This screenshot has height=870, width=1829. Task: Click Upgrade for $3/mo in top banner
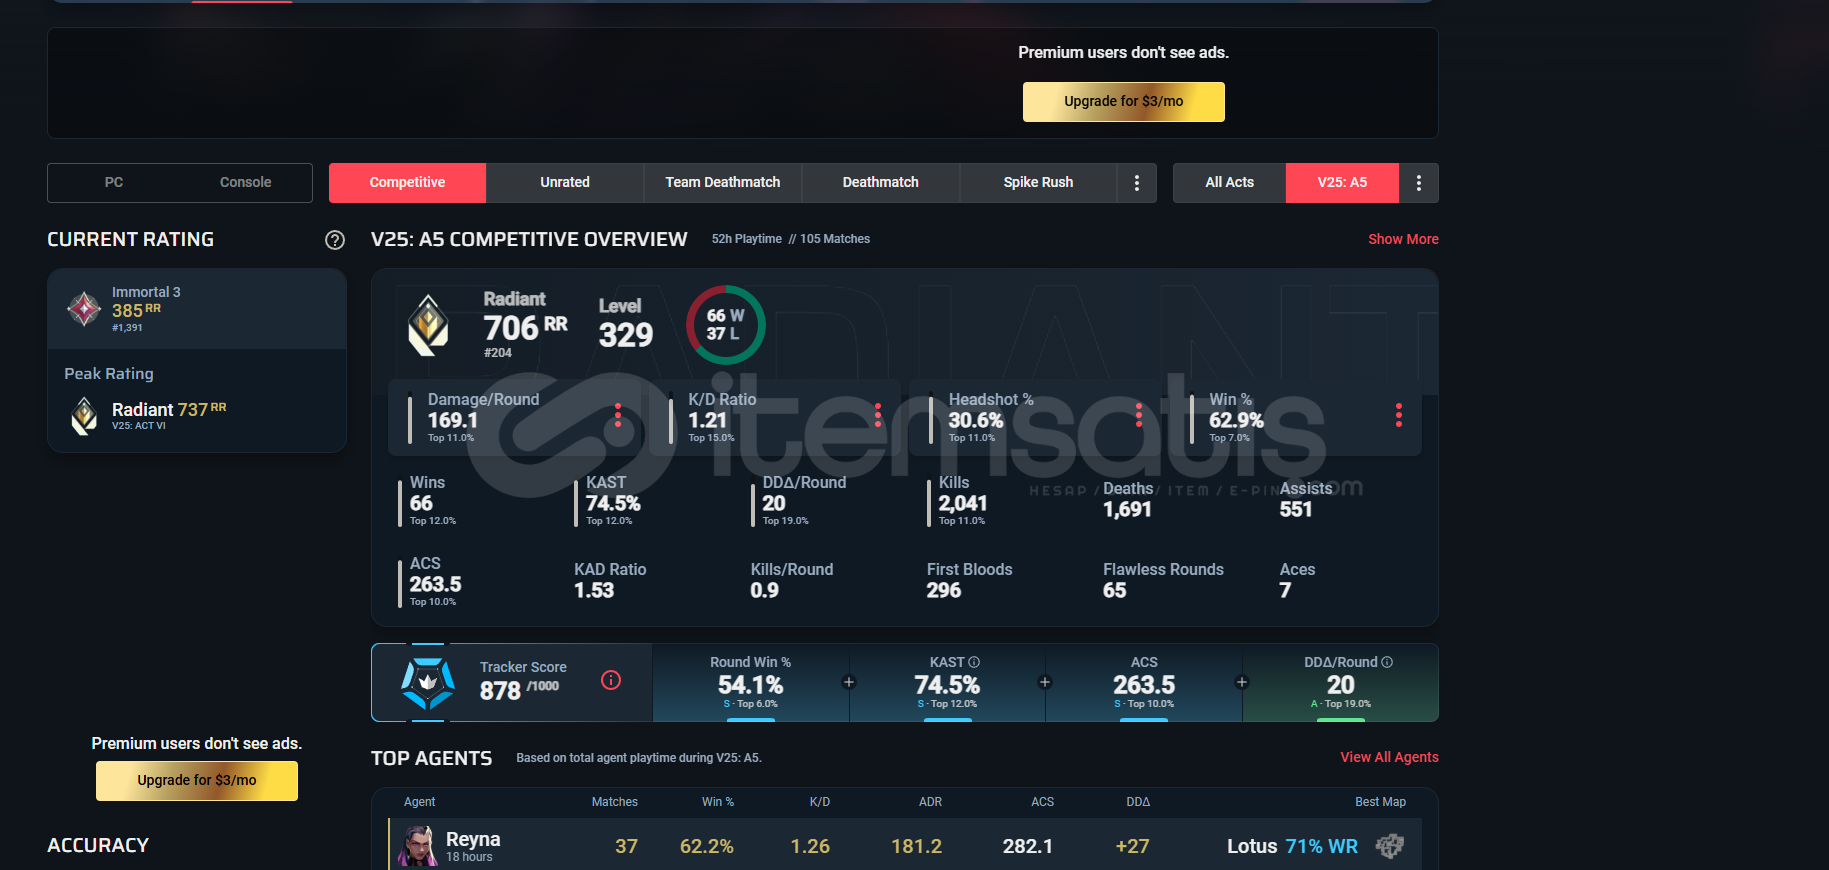coord(1124,102)
